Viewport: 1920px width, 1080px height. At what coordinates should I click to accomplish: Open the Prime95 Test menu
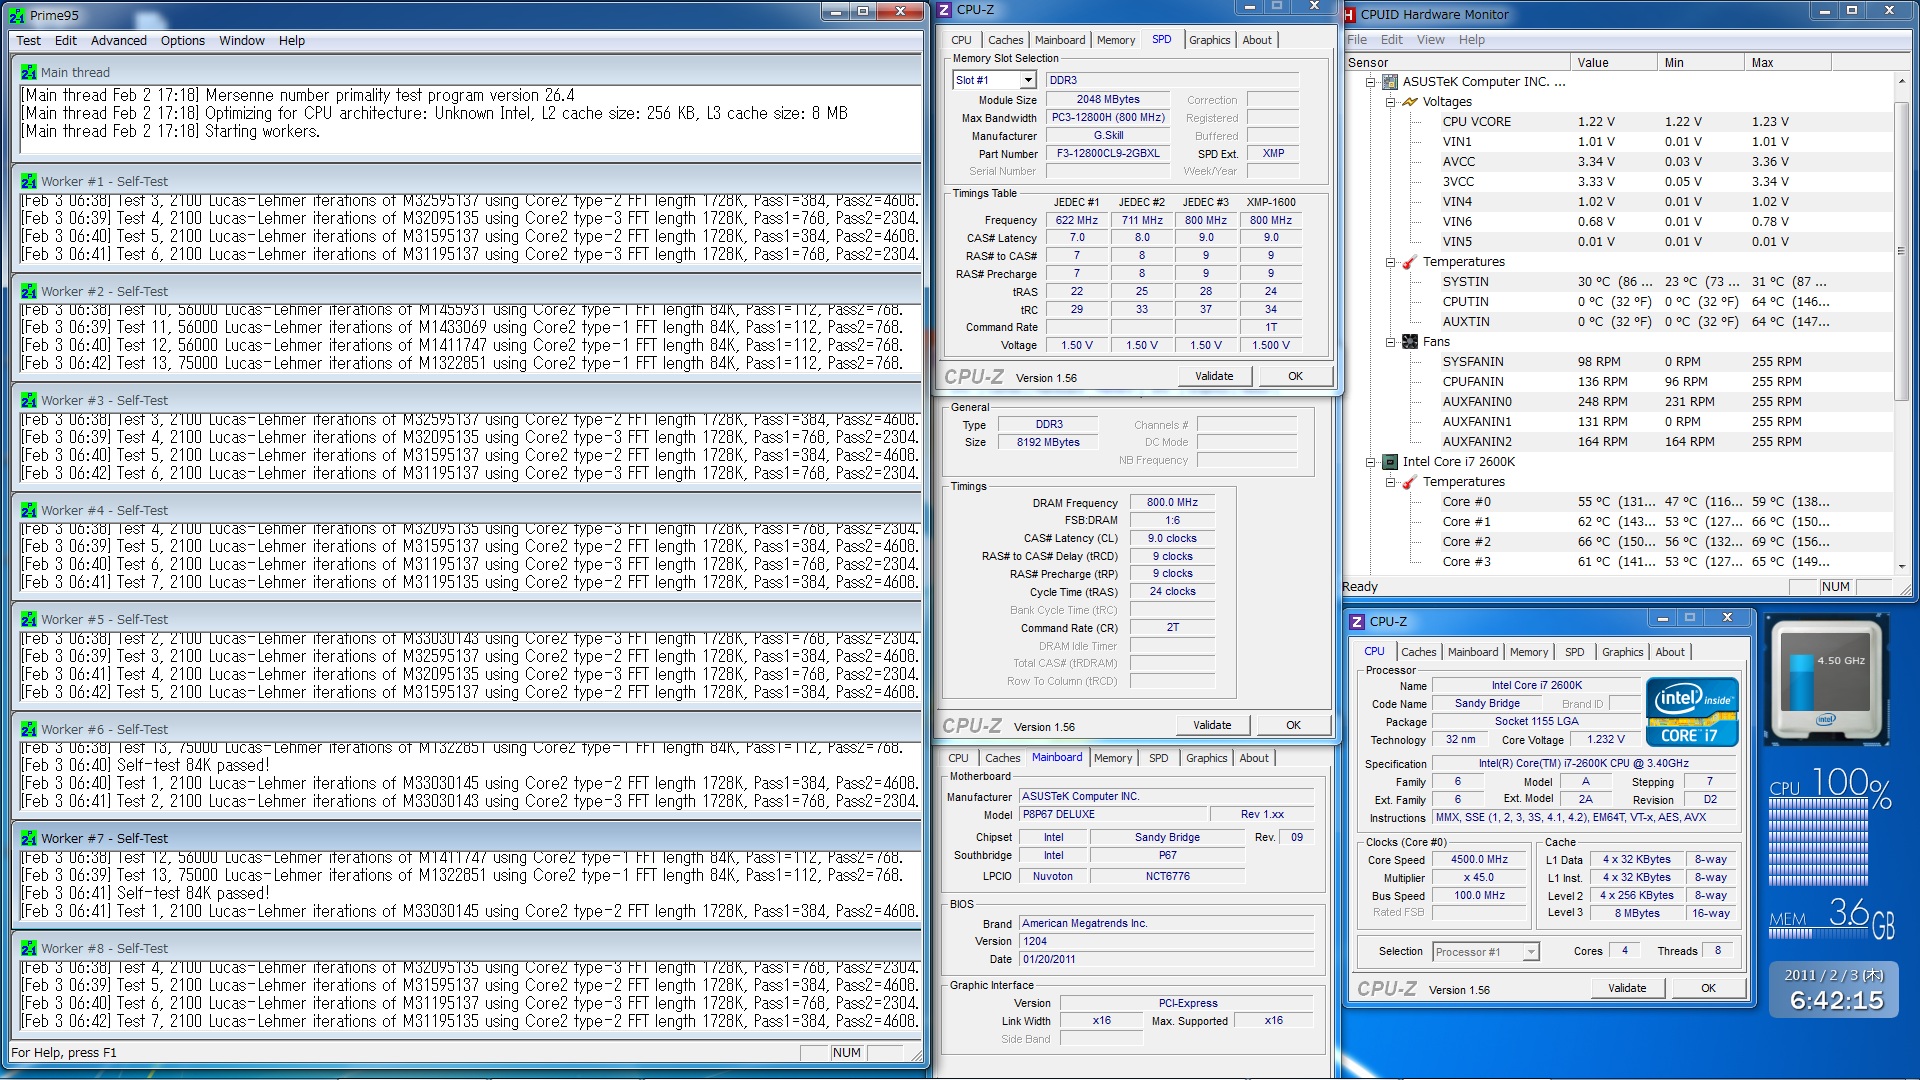(28, 41)
